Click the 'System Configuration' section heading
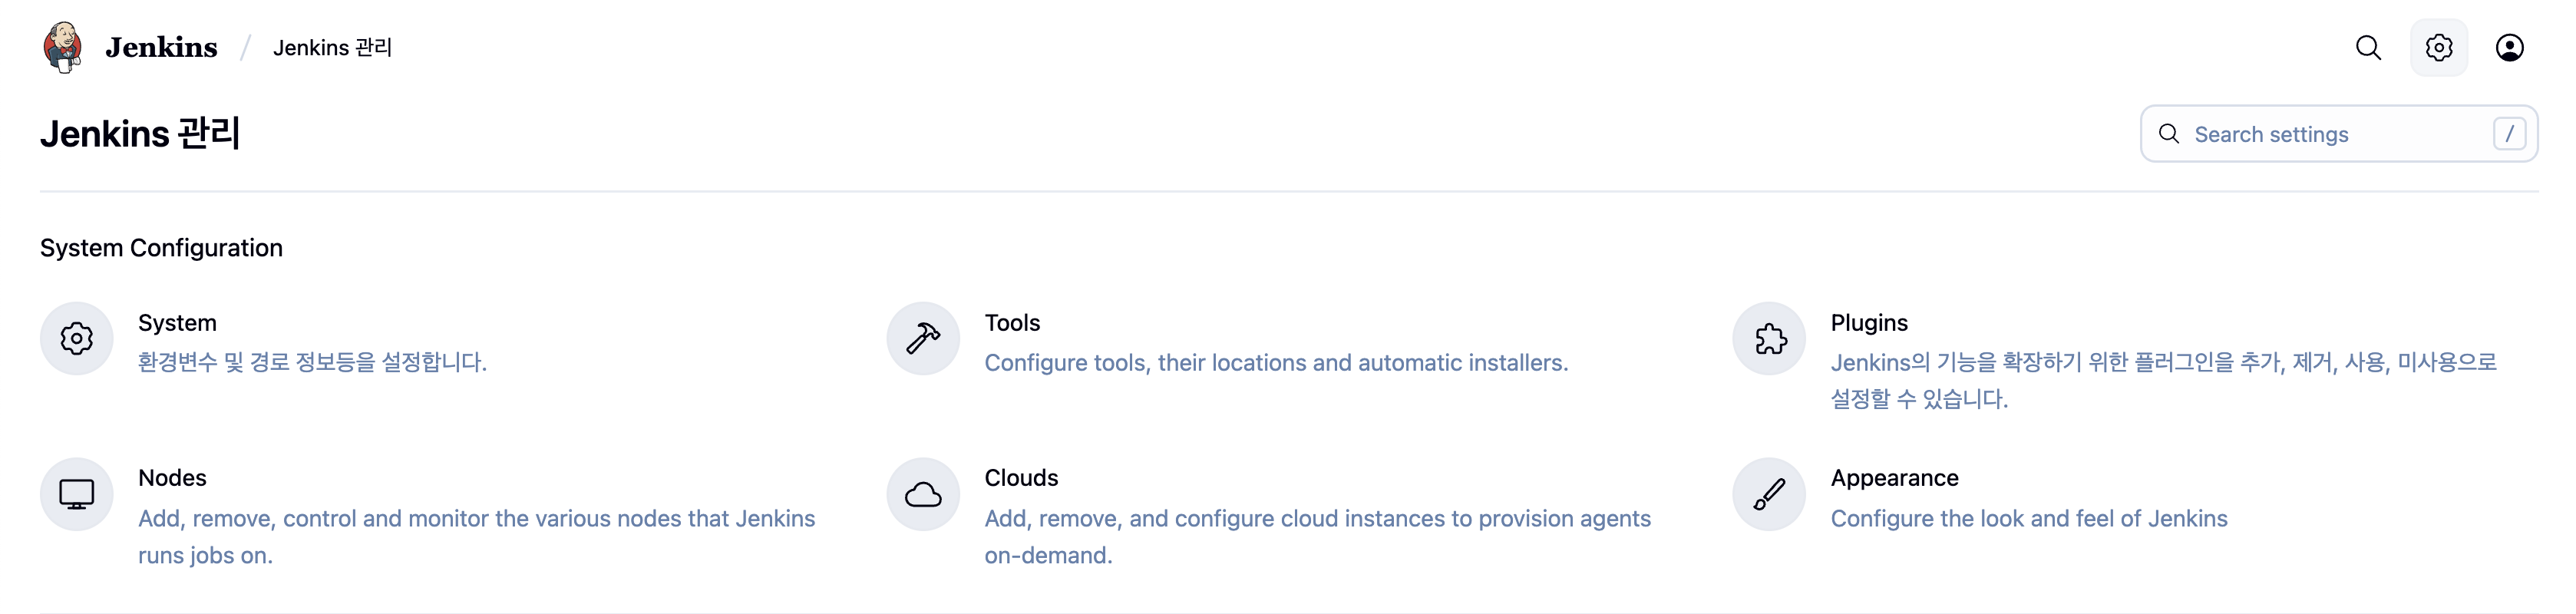The height and width of the screenshot is (614, 2576). point(161,248)
